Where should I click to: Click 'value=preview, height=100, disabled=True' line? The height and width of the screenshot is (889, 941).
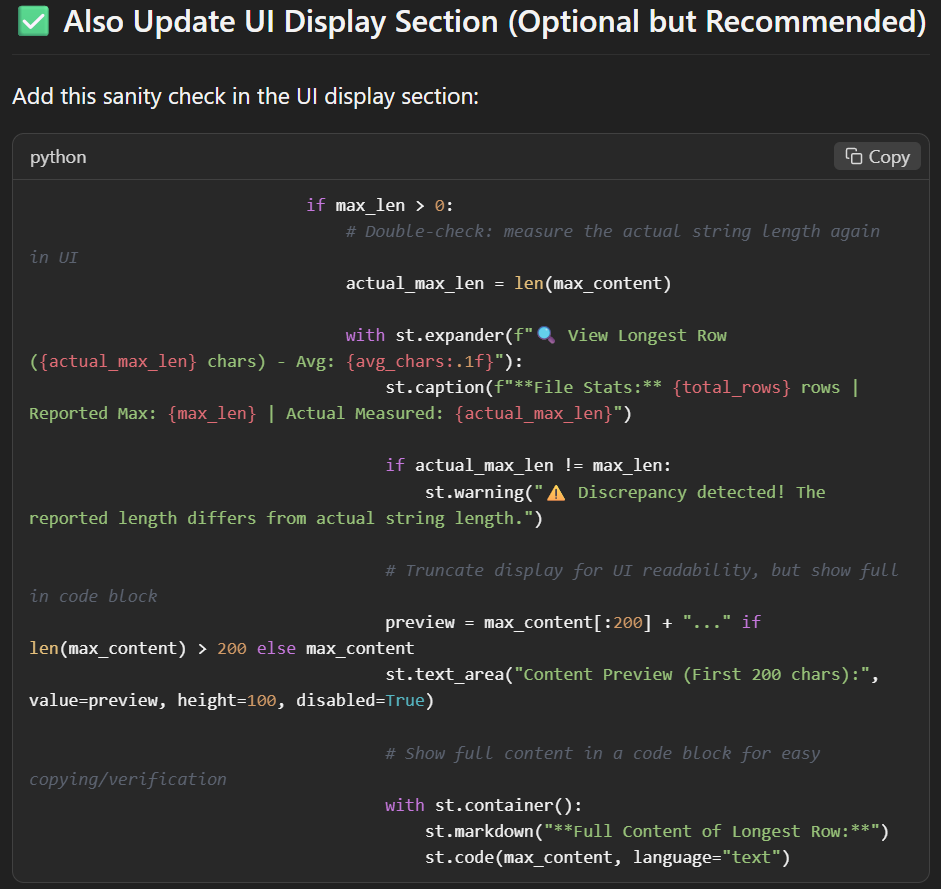[232, 701]
